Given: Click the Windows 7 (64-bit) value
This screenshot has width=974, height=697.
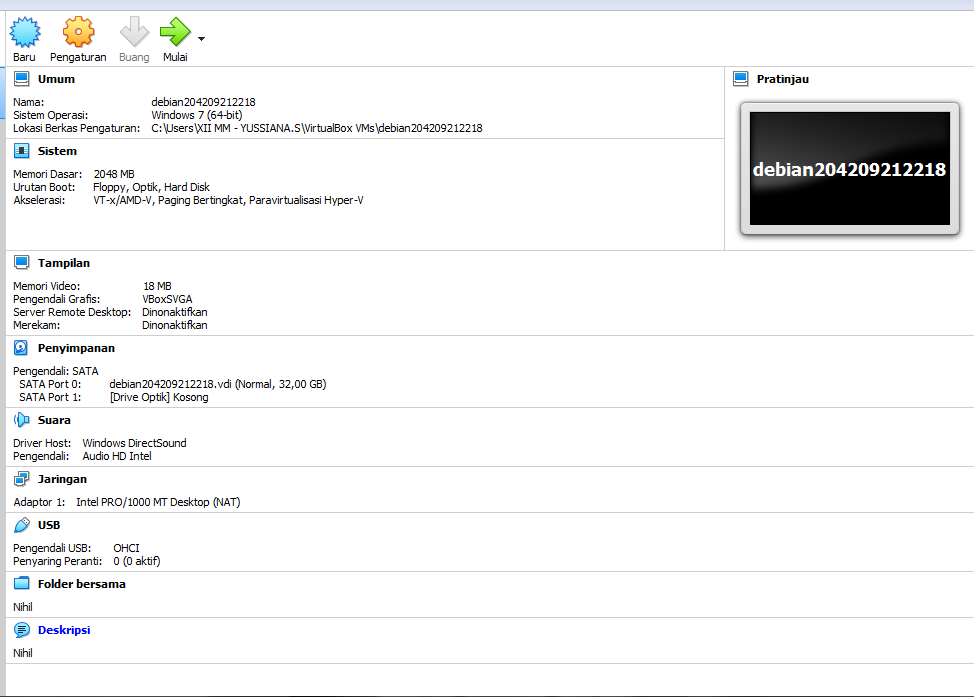Looking at the screenshot, I should tap(196, 115).
